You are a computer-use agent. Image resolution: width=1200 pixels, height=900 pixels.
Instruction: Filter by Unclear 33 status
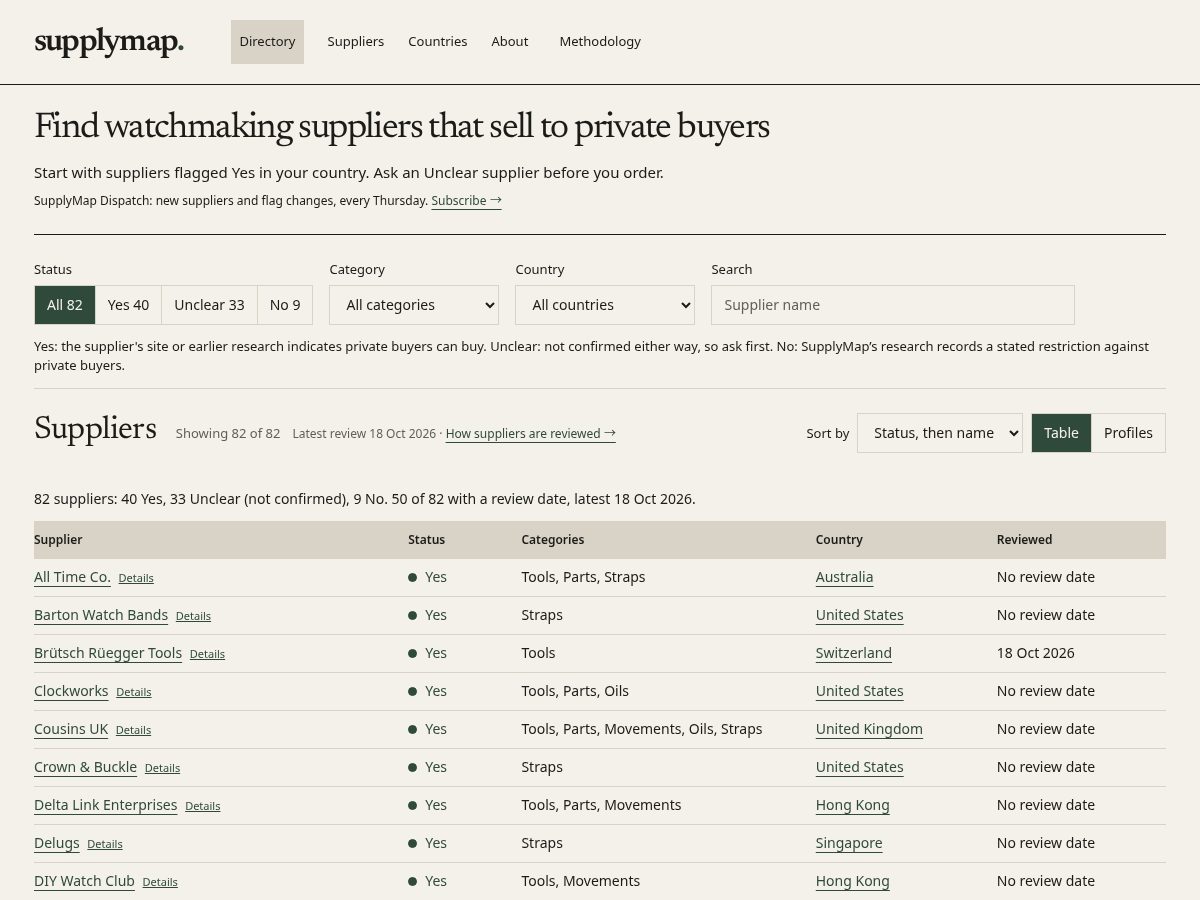[x=209, y=305]
